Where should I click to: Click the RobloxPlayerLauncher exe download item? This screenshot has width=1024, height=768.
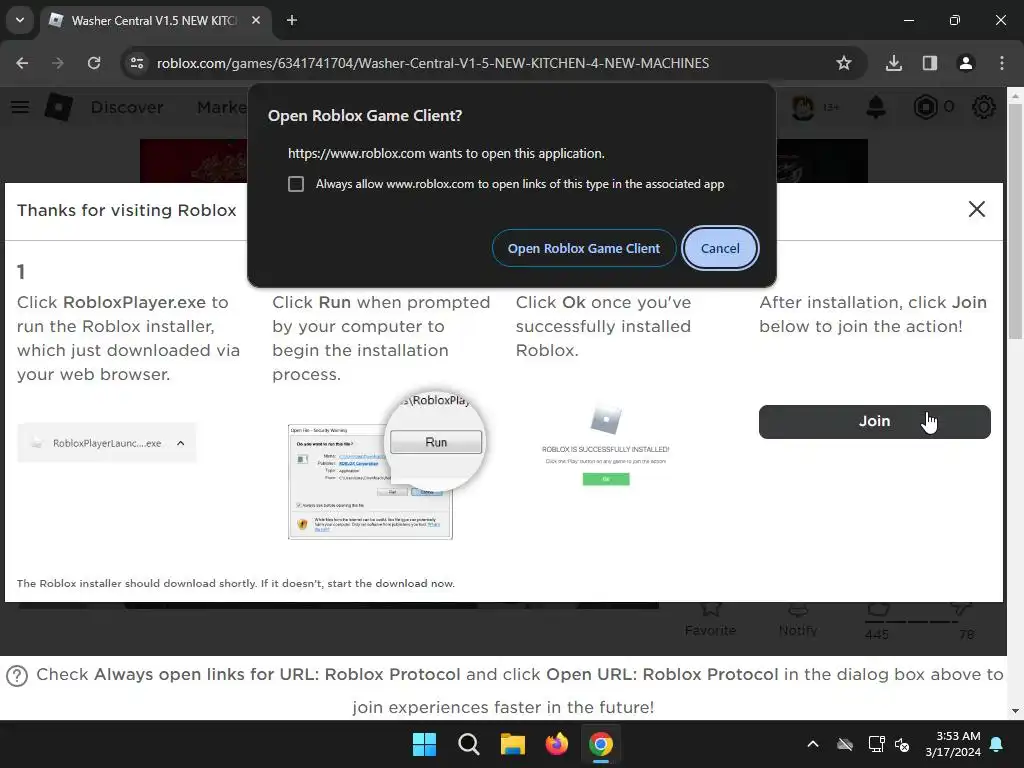click(x=106, y=443)
